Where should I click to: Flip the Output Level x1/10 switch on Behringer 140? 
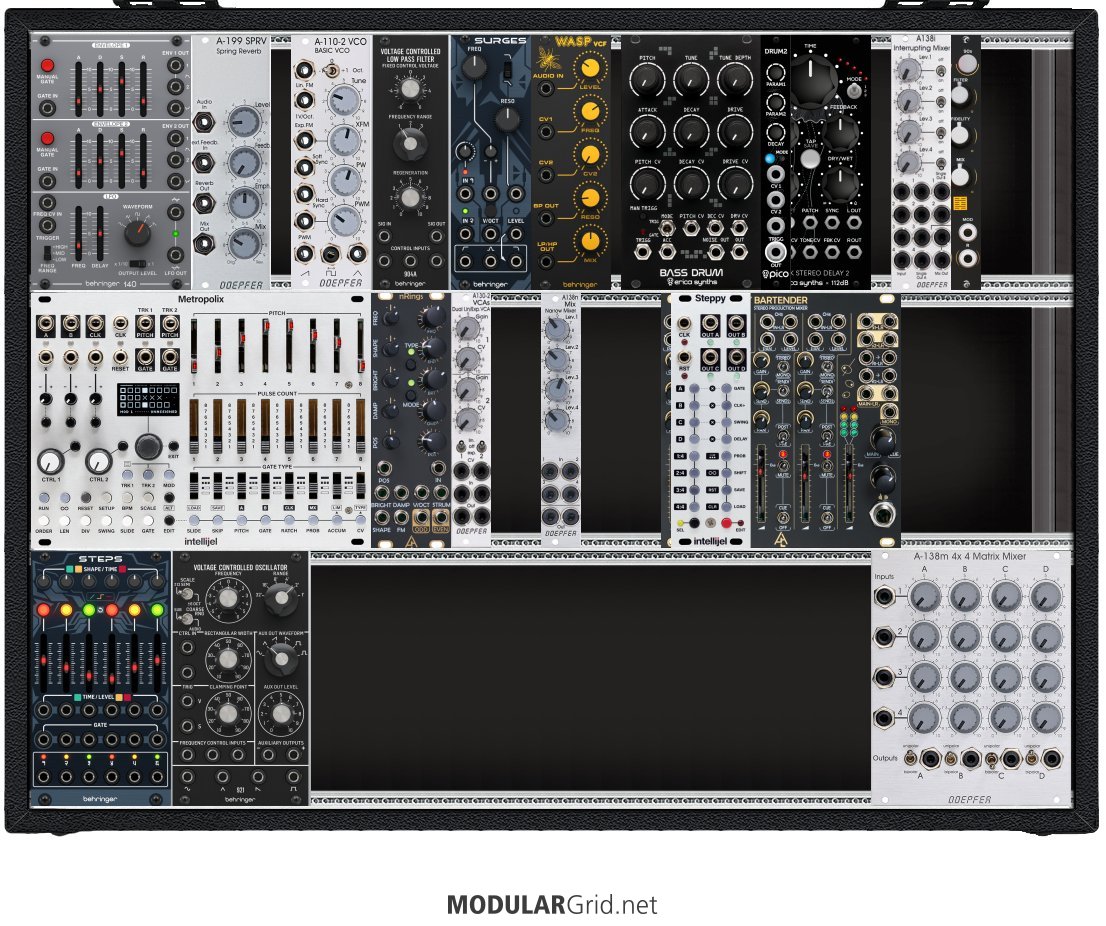point(138,263)
